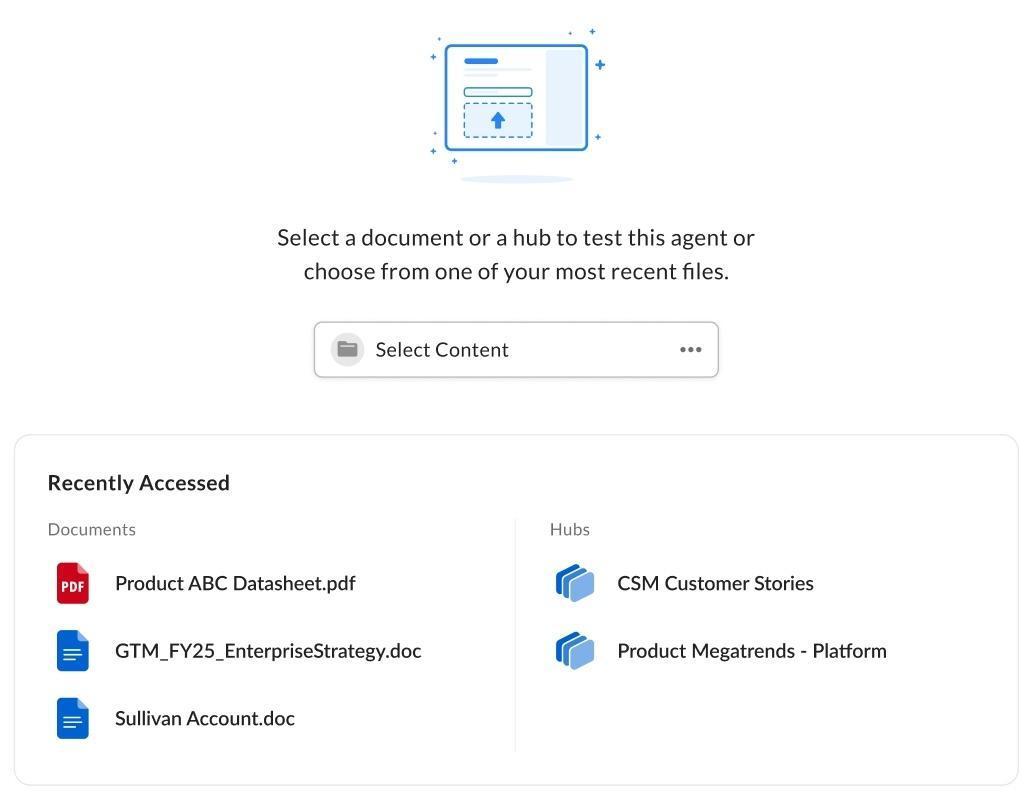Screen dimensions: 1035x800
Task: Select Product Megatrends - Platform hub
Action: point(751,651)
